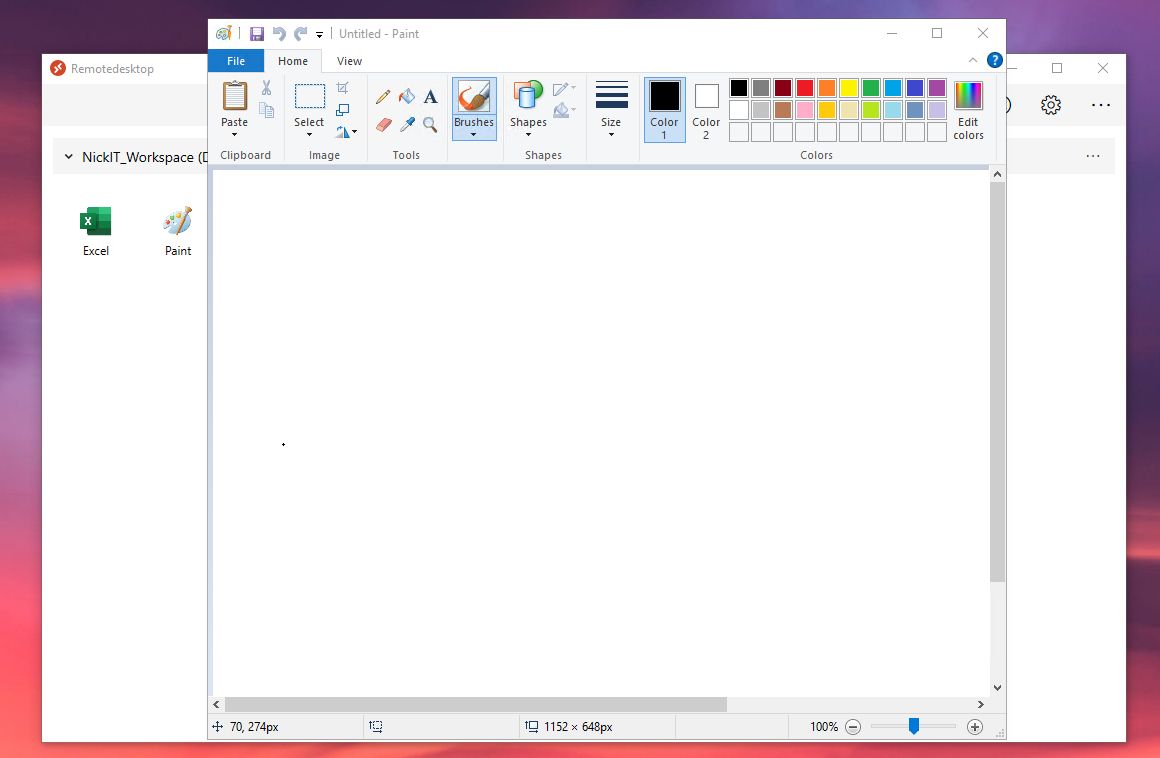The width and height of the screenshot is (1160, 758).
Task: Open the File menu tab
Action: coord(236,61)
